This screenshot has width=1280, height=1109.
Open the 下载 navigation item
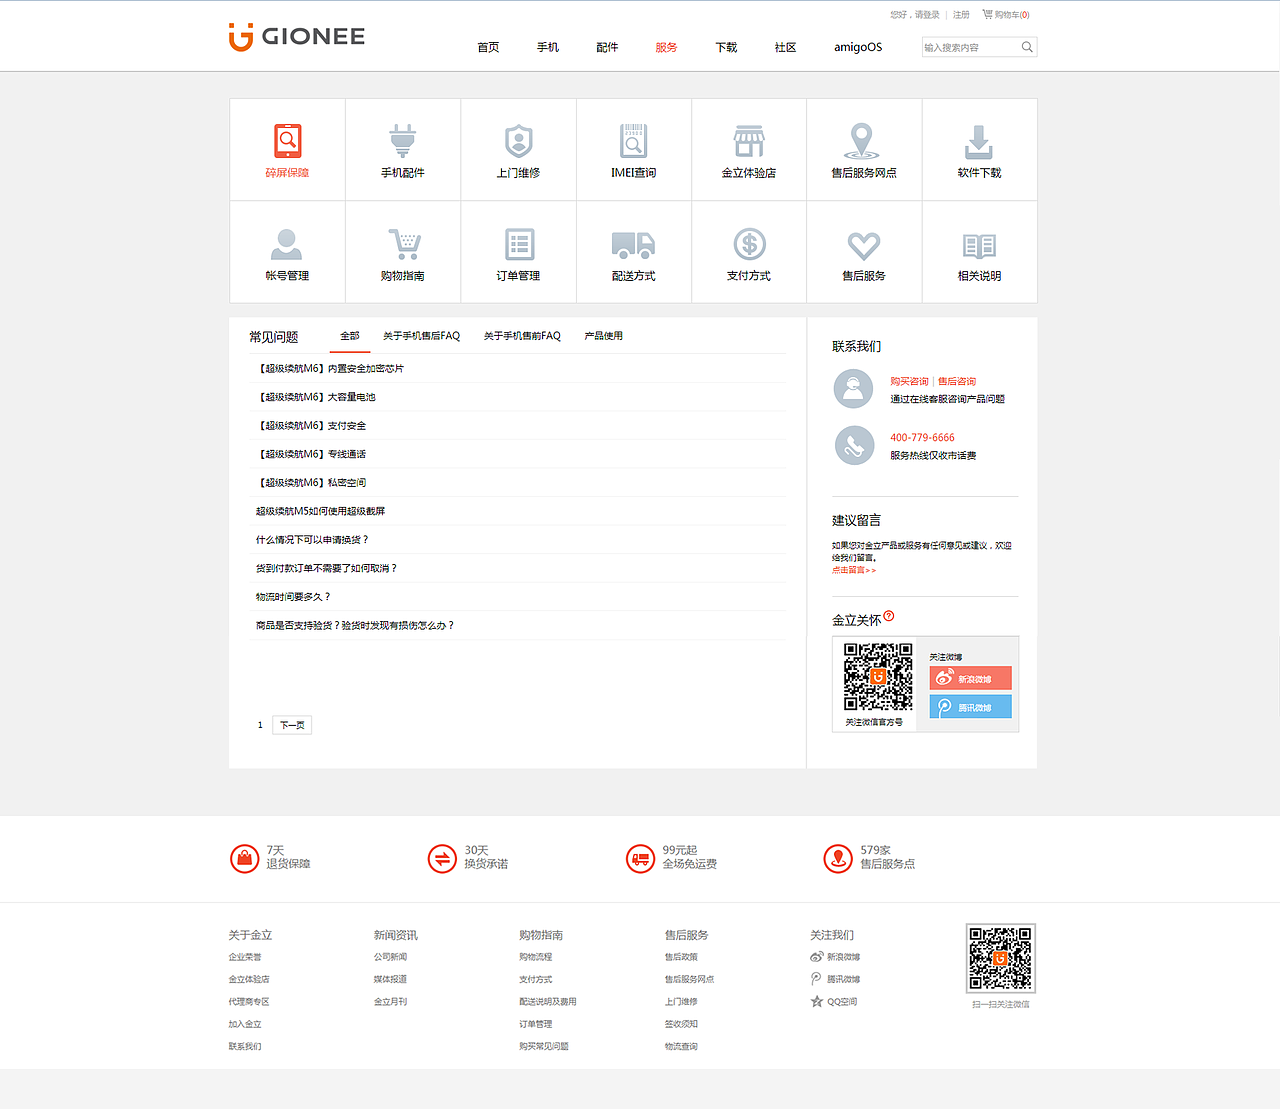[726, 47]
